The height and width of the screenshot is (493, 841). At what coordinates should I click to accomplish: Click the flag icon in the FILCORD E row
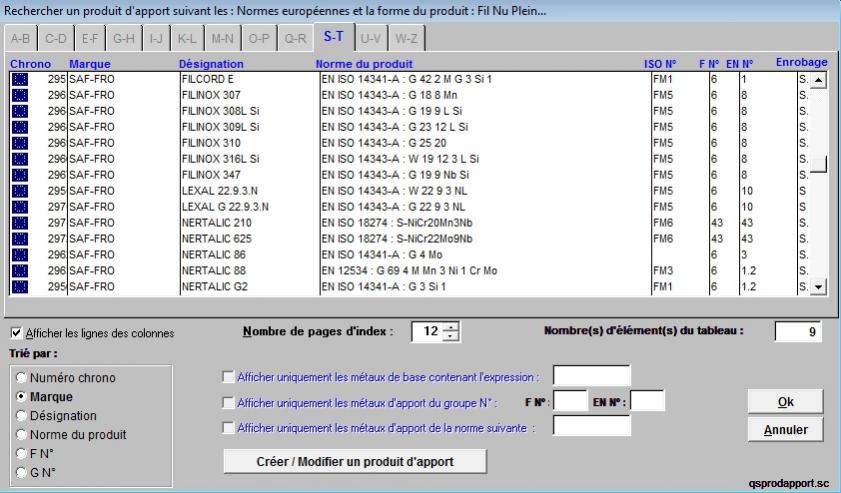[x=19, y=79]
